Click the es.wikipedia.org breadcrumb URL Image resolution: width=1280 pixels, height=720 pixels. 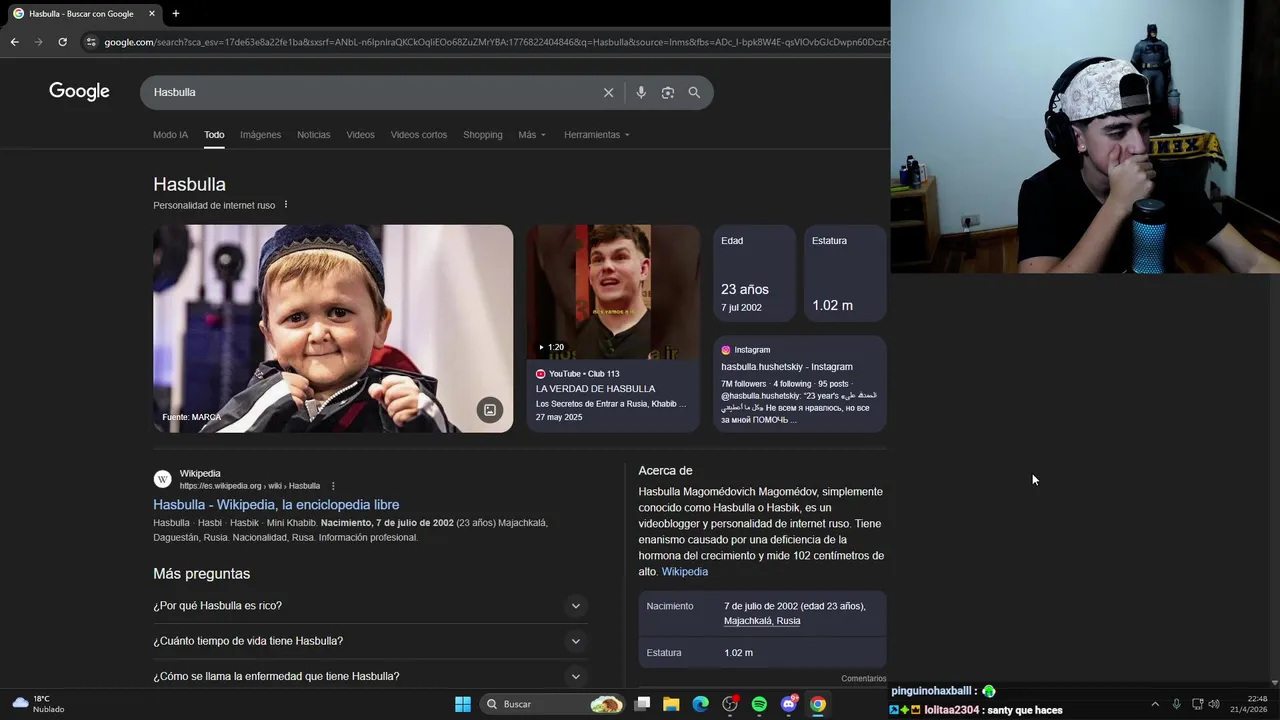tap(250, 486)
